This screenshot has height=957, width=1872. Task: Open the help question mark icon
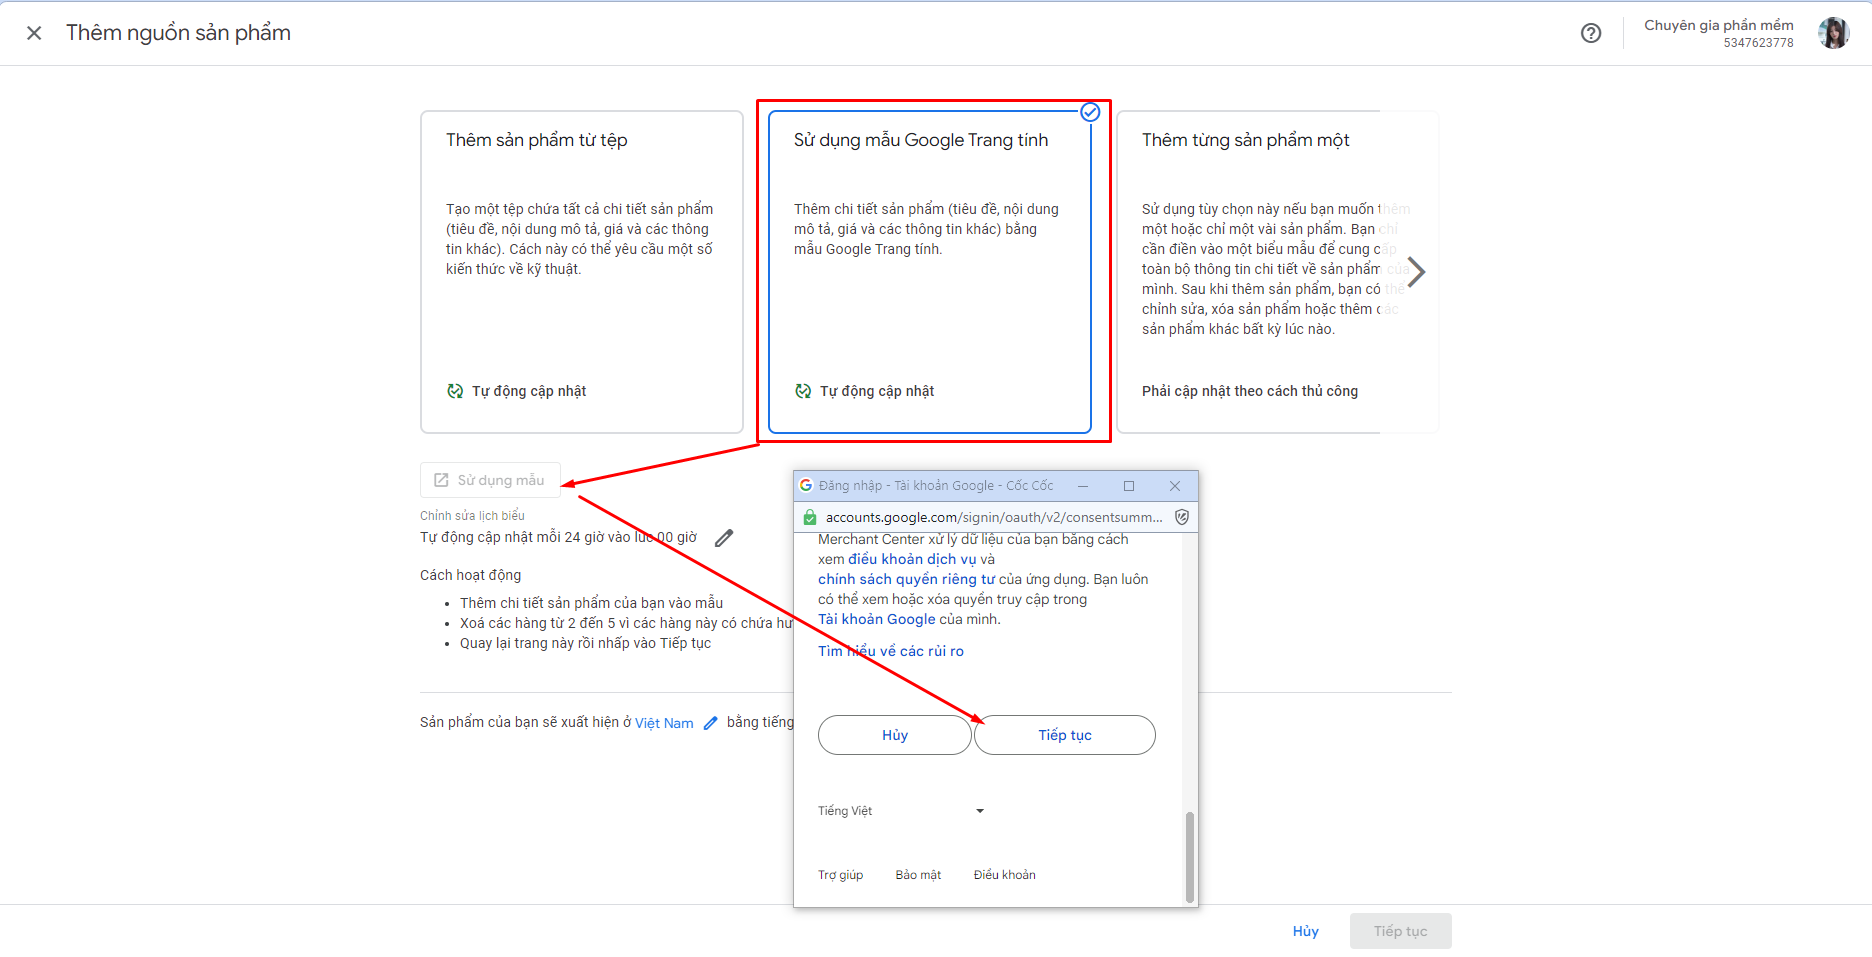pyautogui.click(x=1591, y=33)
